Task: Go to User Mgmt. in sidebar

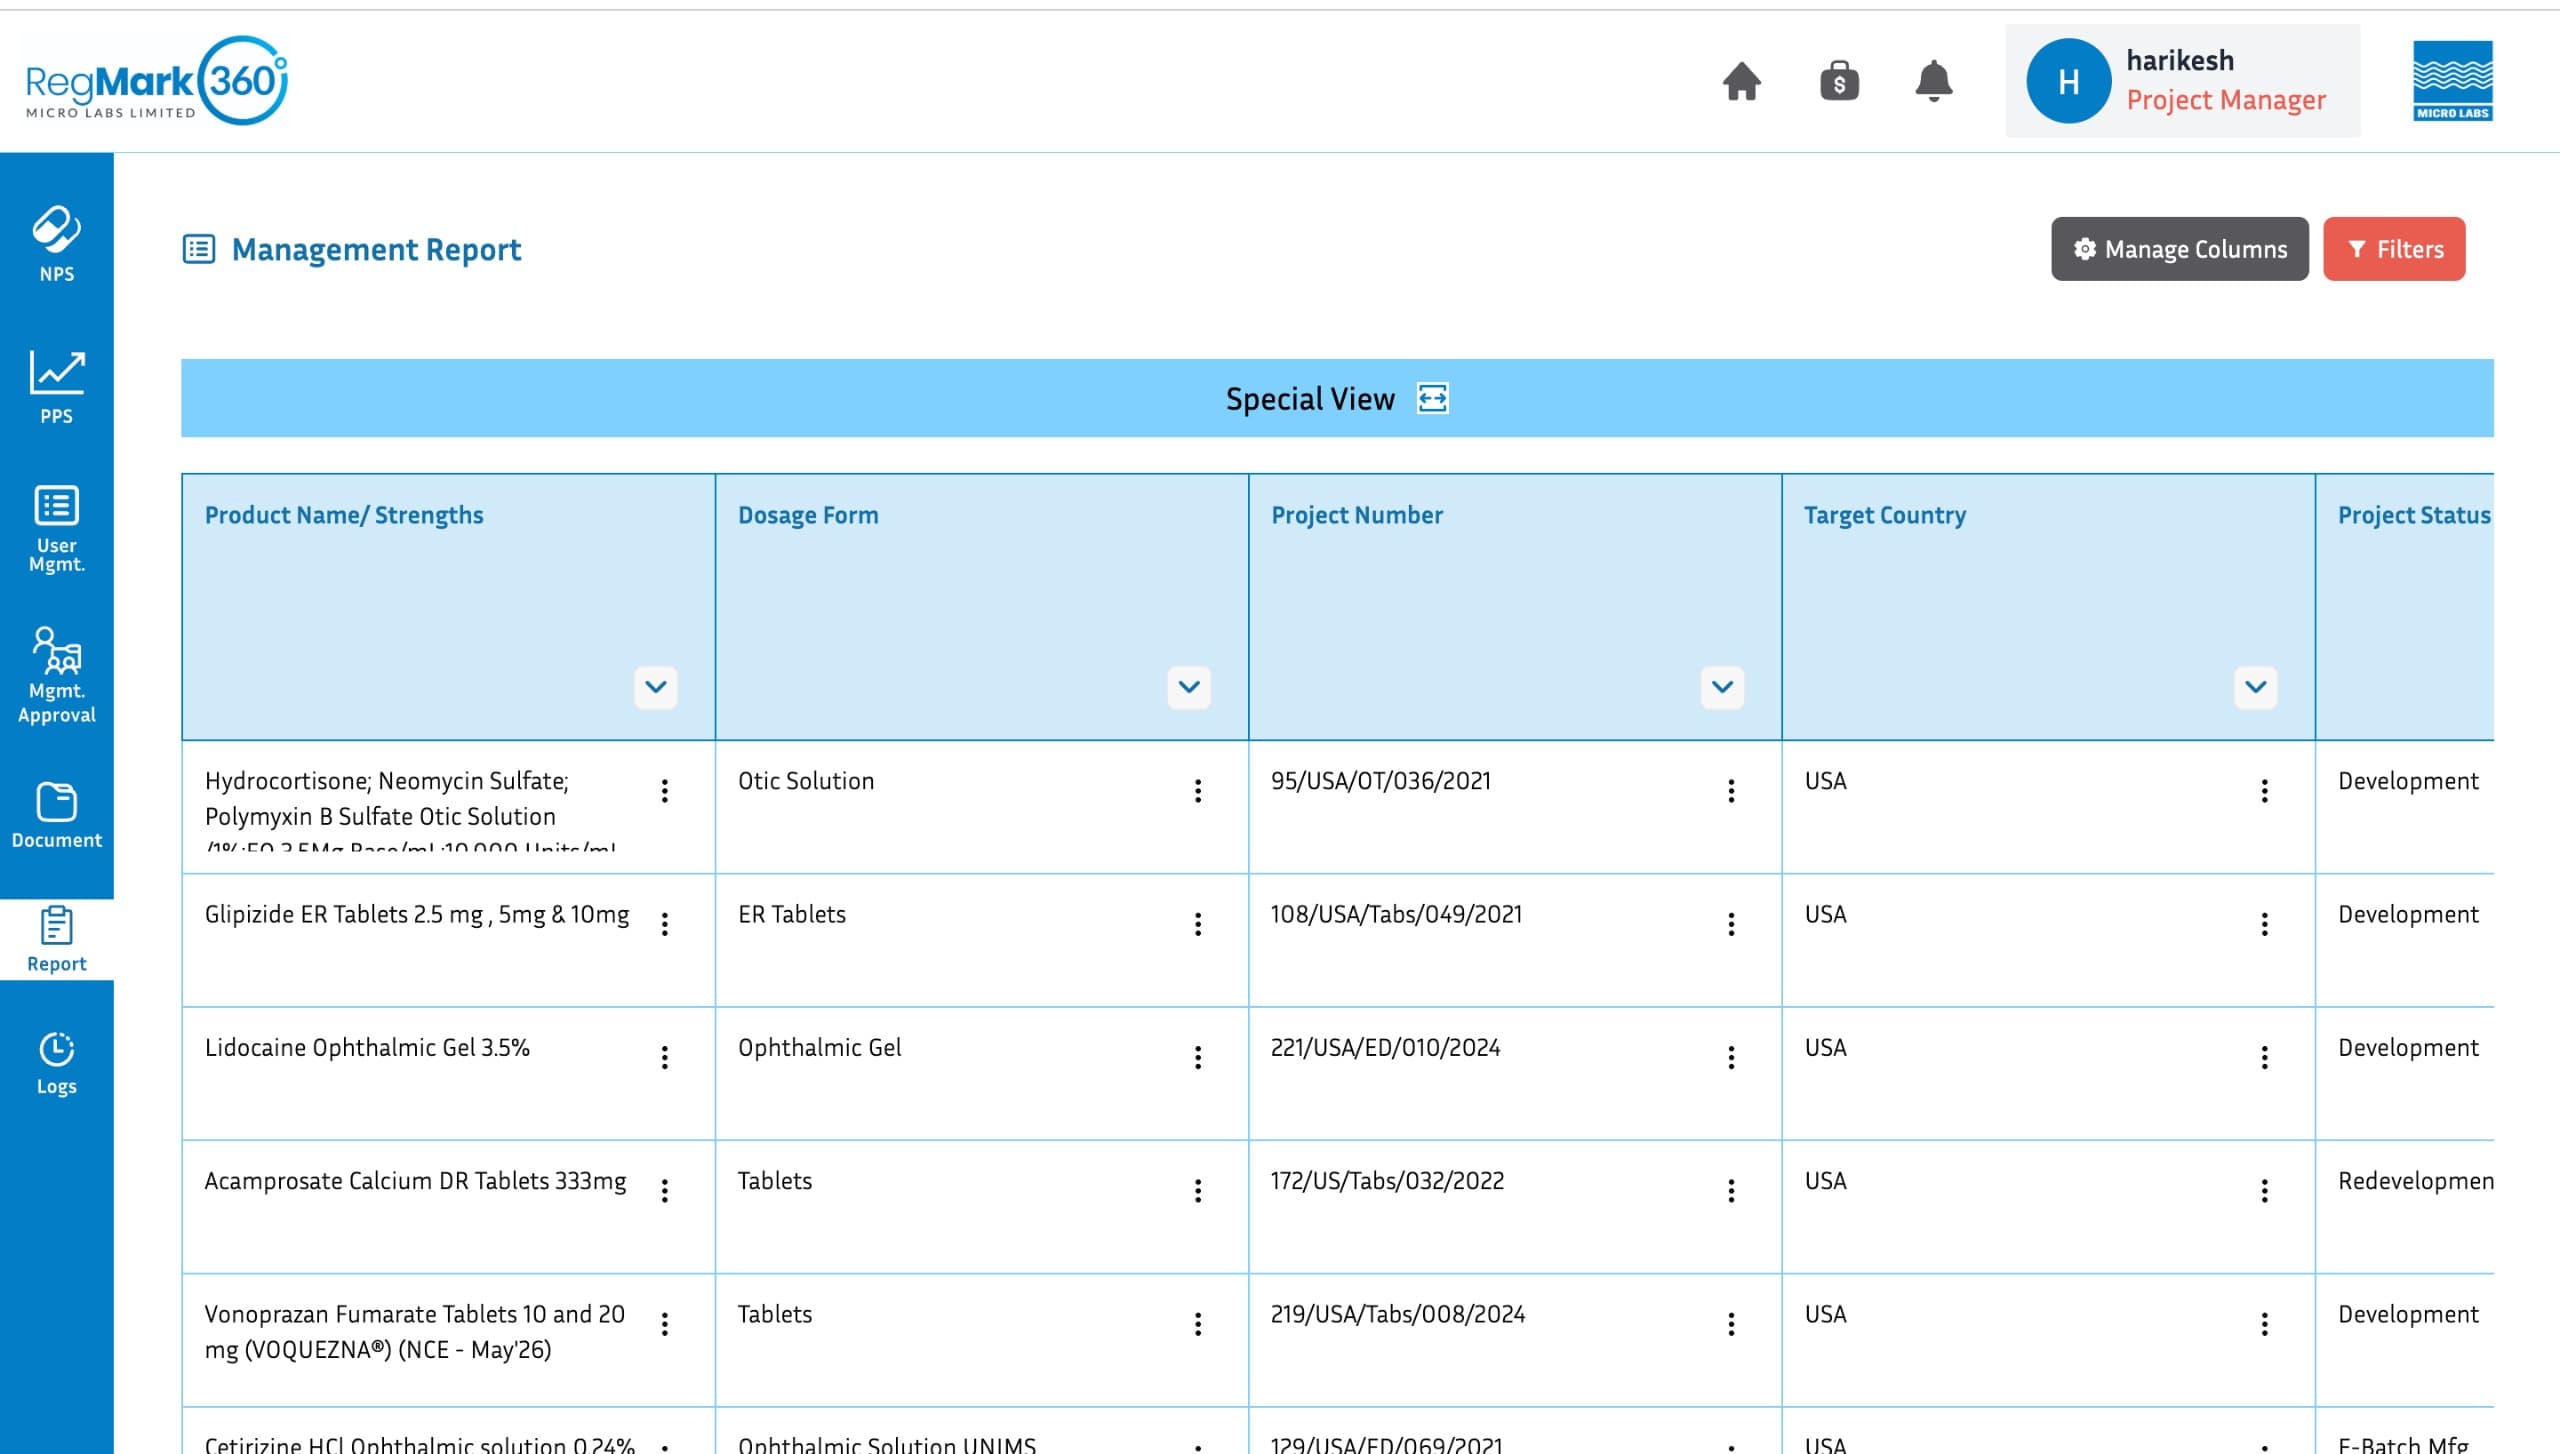Action: point(56,528)
